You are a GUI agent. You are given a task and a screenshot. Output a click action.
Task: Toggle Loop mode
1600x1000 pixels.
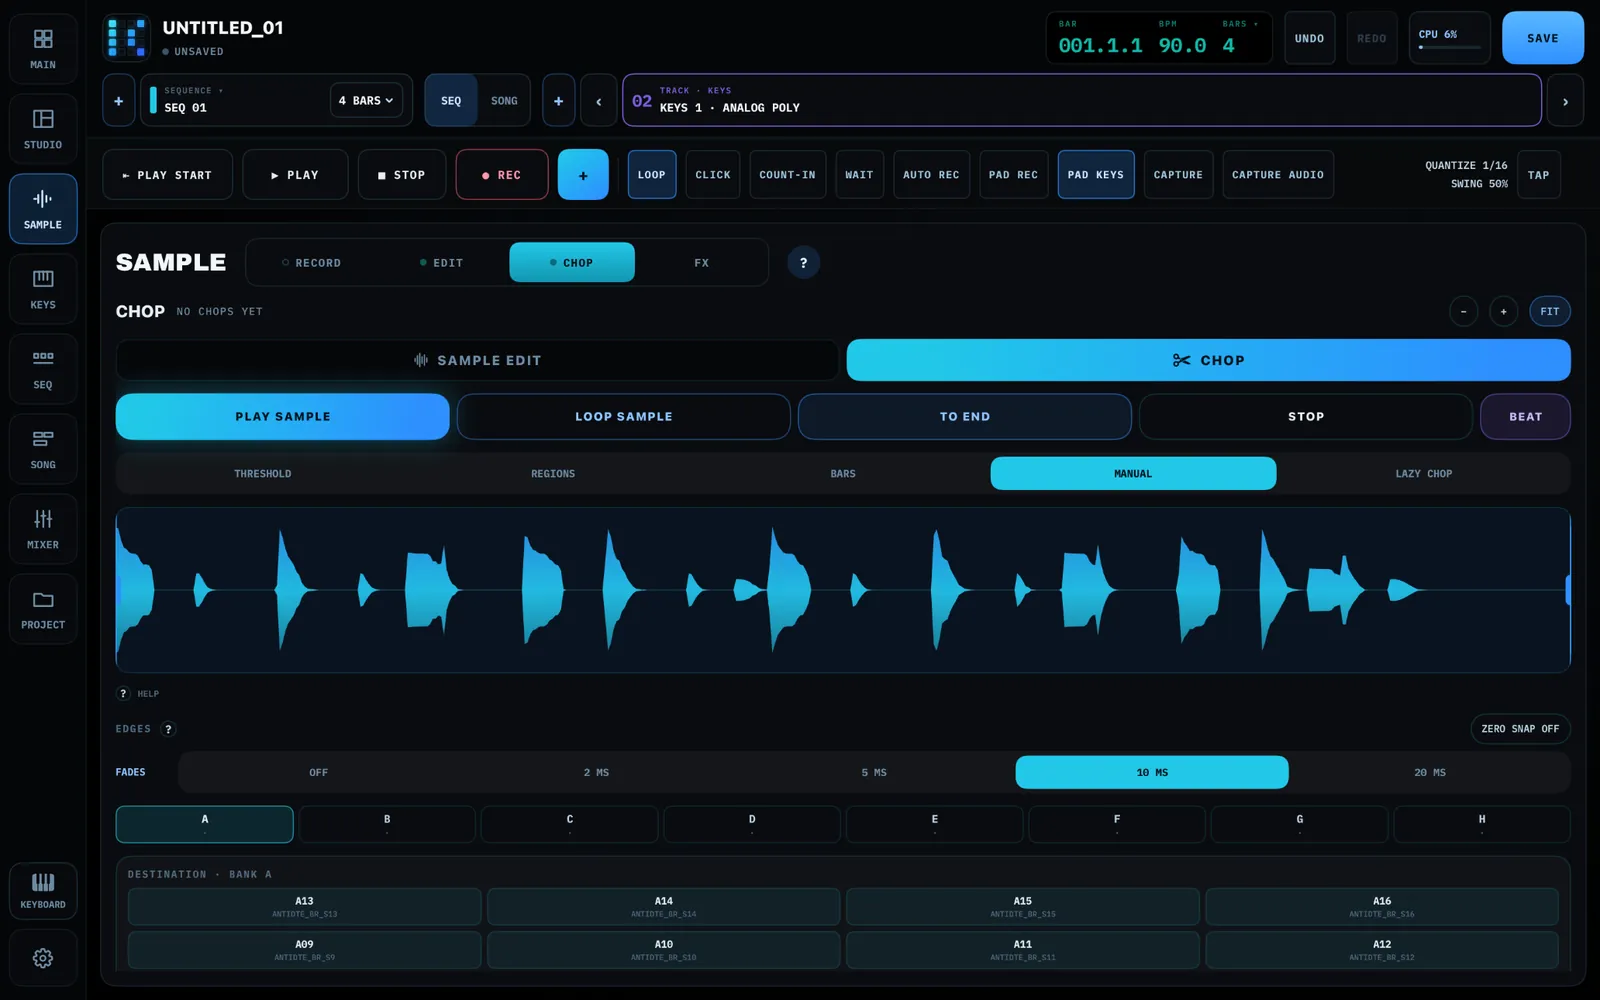pyautogui.click(x=652, y=175)
